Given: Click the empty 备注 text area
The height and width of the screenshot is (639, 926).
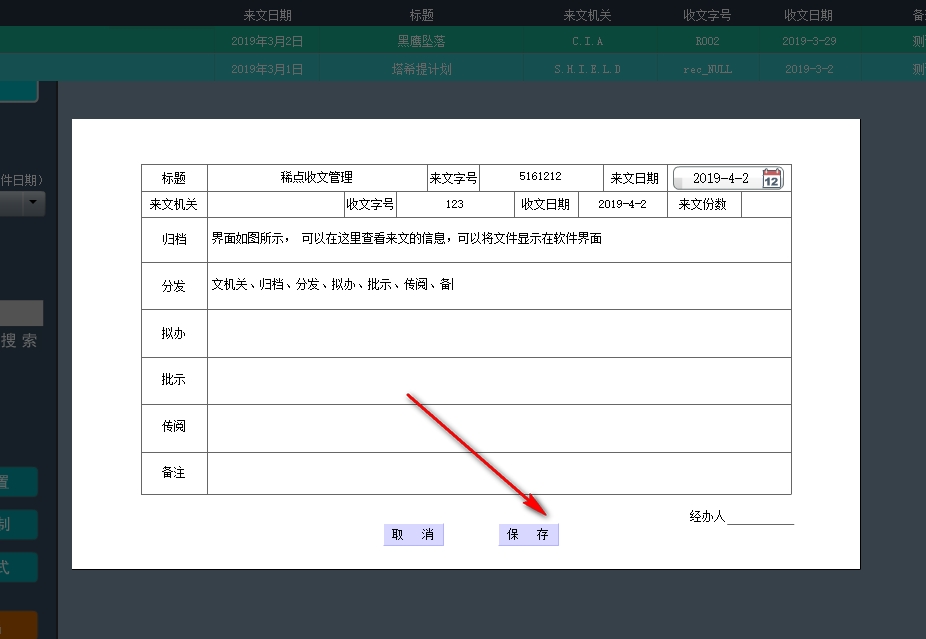Looking at the screenshot, I should [498, 473].
